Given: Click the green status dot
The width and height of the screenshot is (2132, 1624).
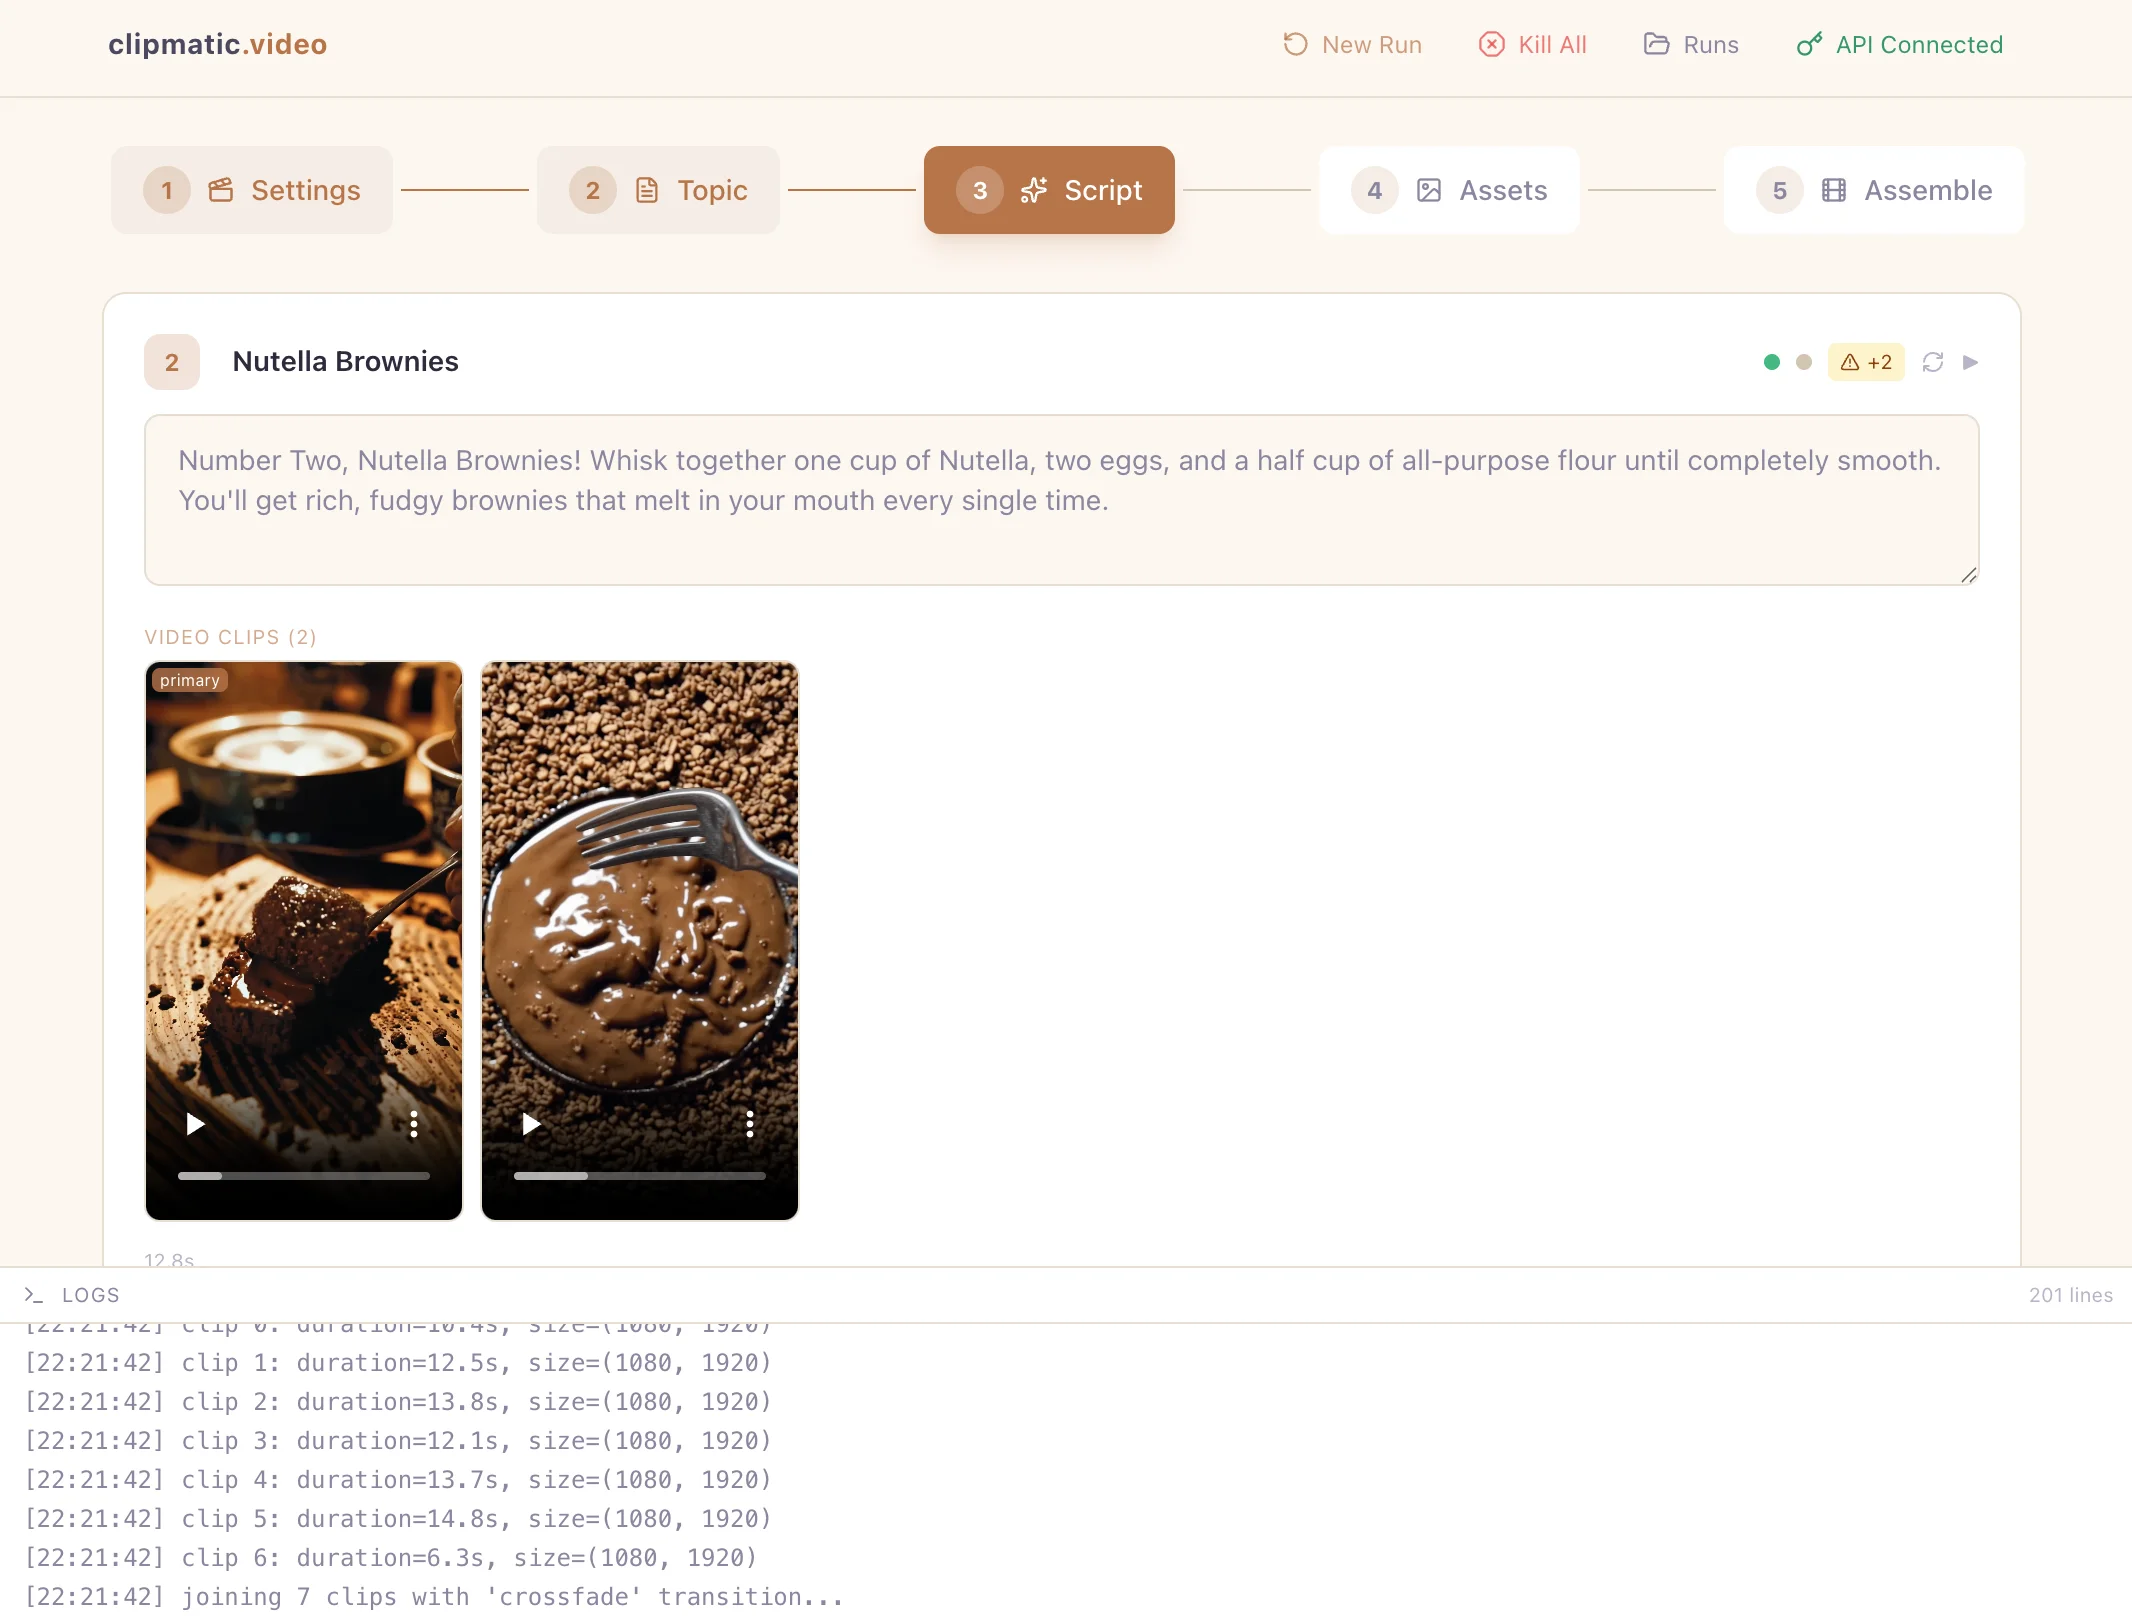Looking at the screenshot, I should (1771, 362).
